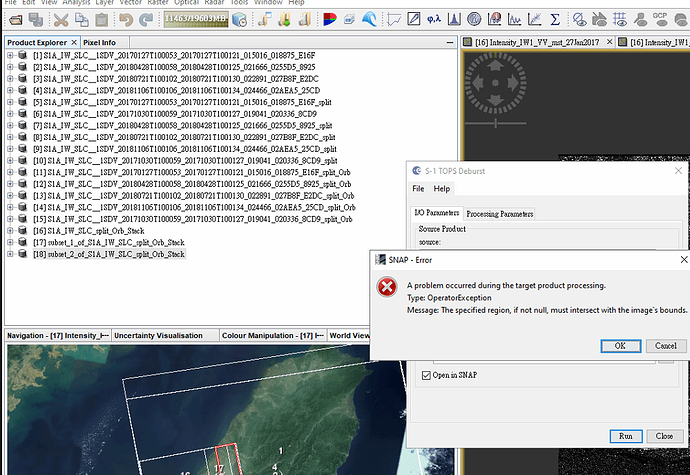Image resolution: width=690 pixels, height=475 pixels.
Task: Click the memory usage bar 11463/19603MB
Action: pos(196,19)
